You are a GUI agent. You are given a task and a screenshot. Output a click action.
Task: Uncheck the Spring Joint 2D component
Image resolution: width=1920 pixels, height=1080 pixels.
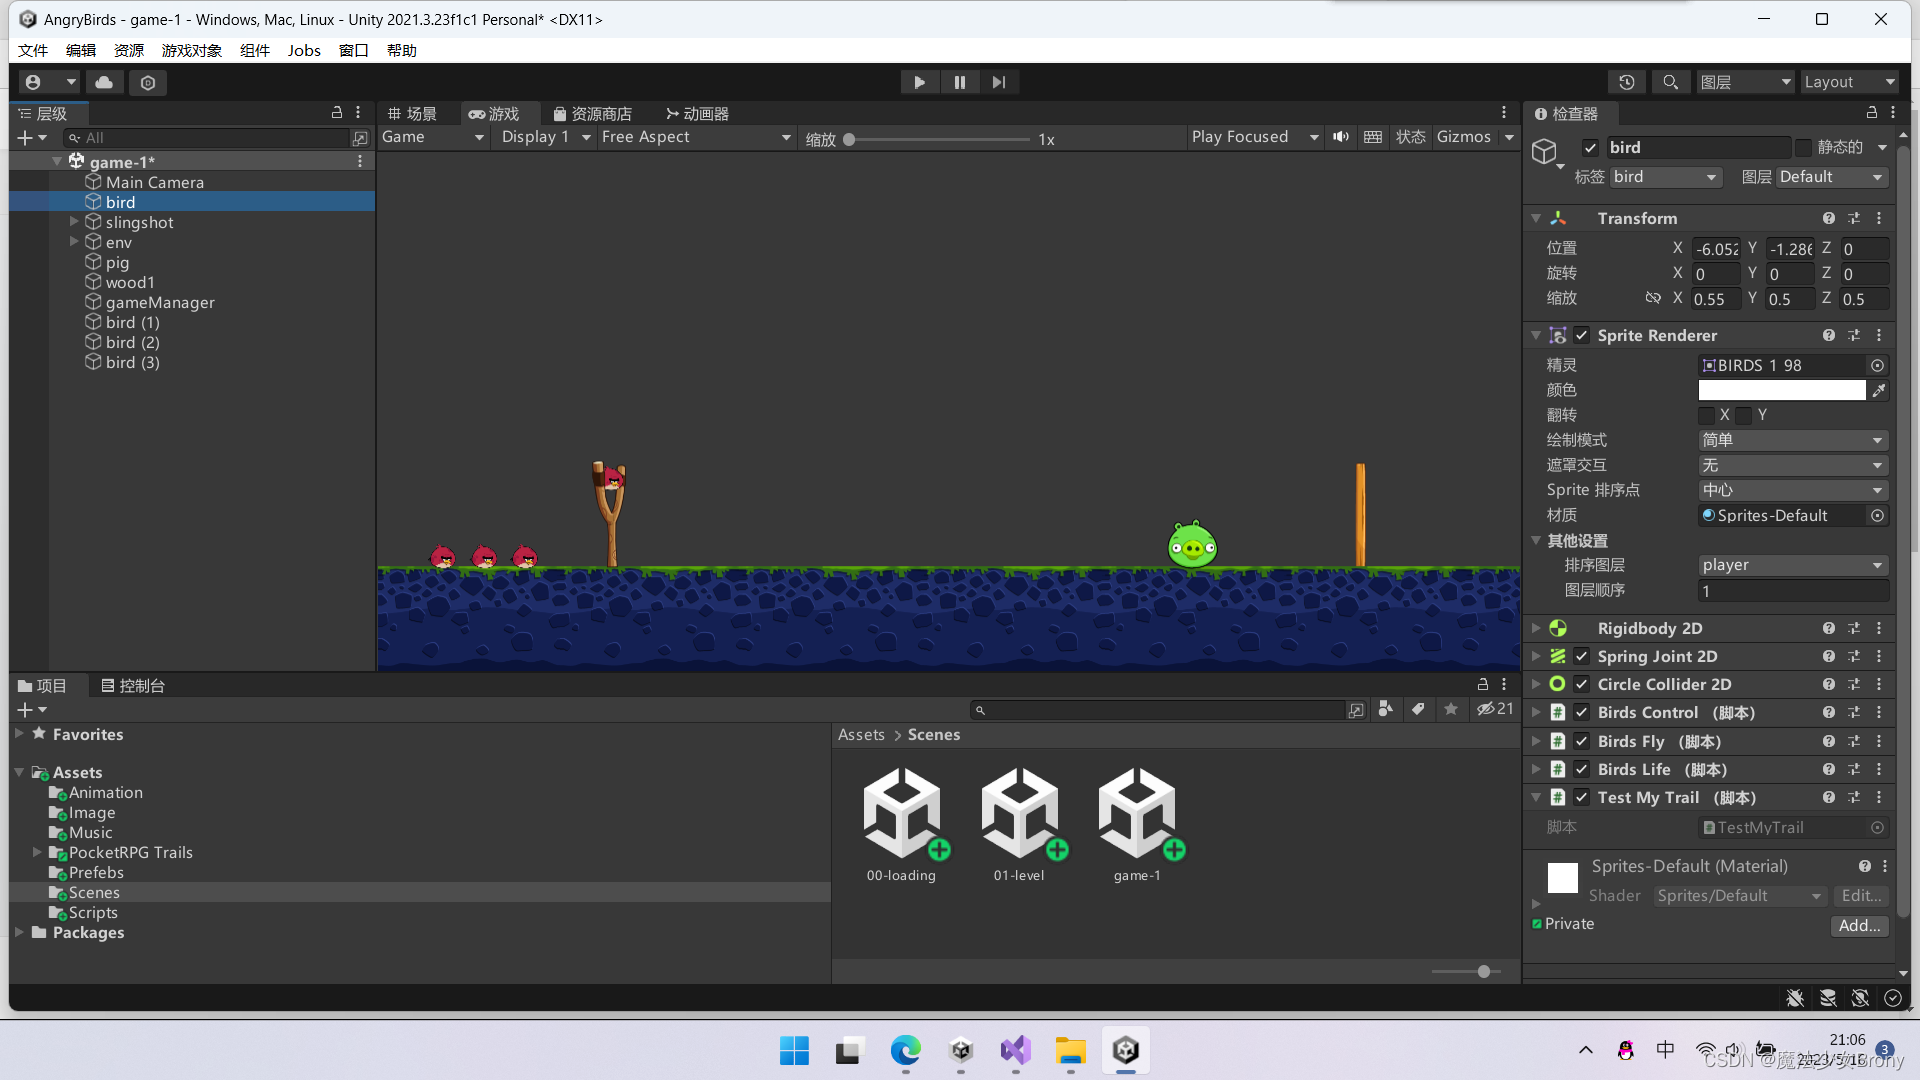pos(1582,657)
